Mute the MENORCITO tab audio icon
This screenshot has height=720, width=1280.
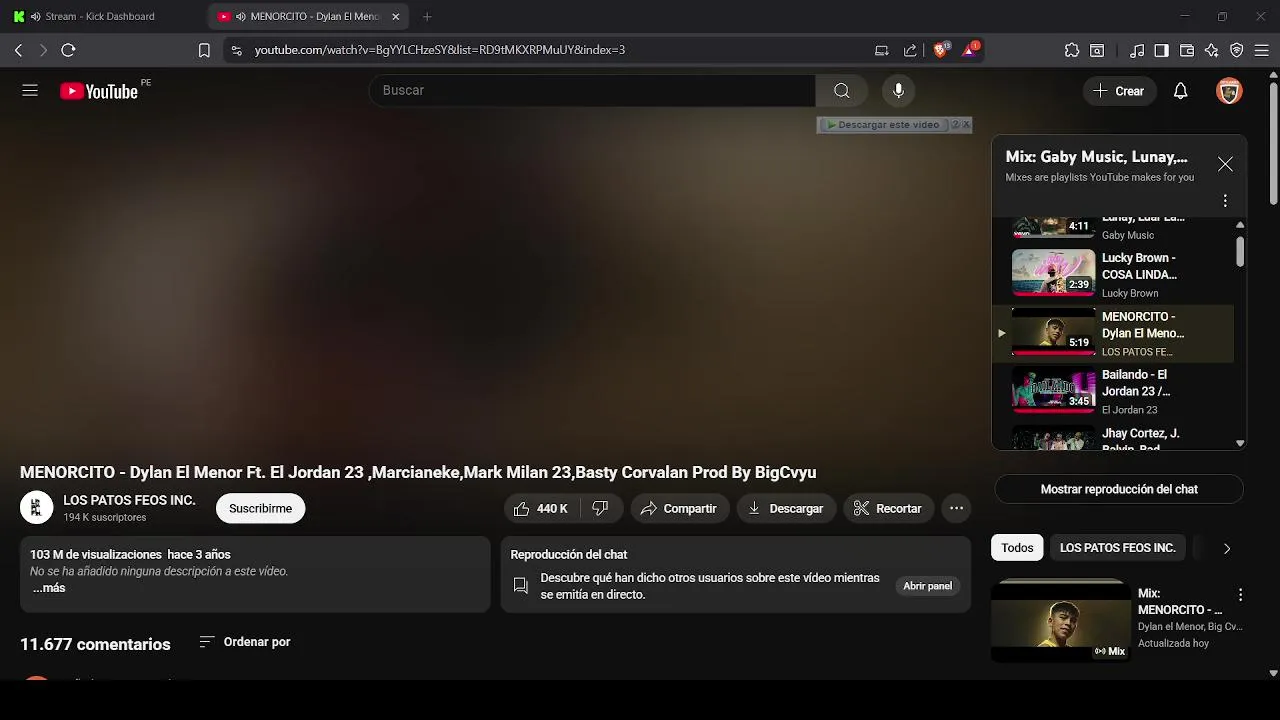241,17
